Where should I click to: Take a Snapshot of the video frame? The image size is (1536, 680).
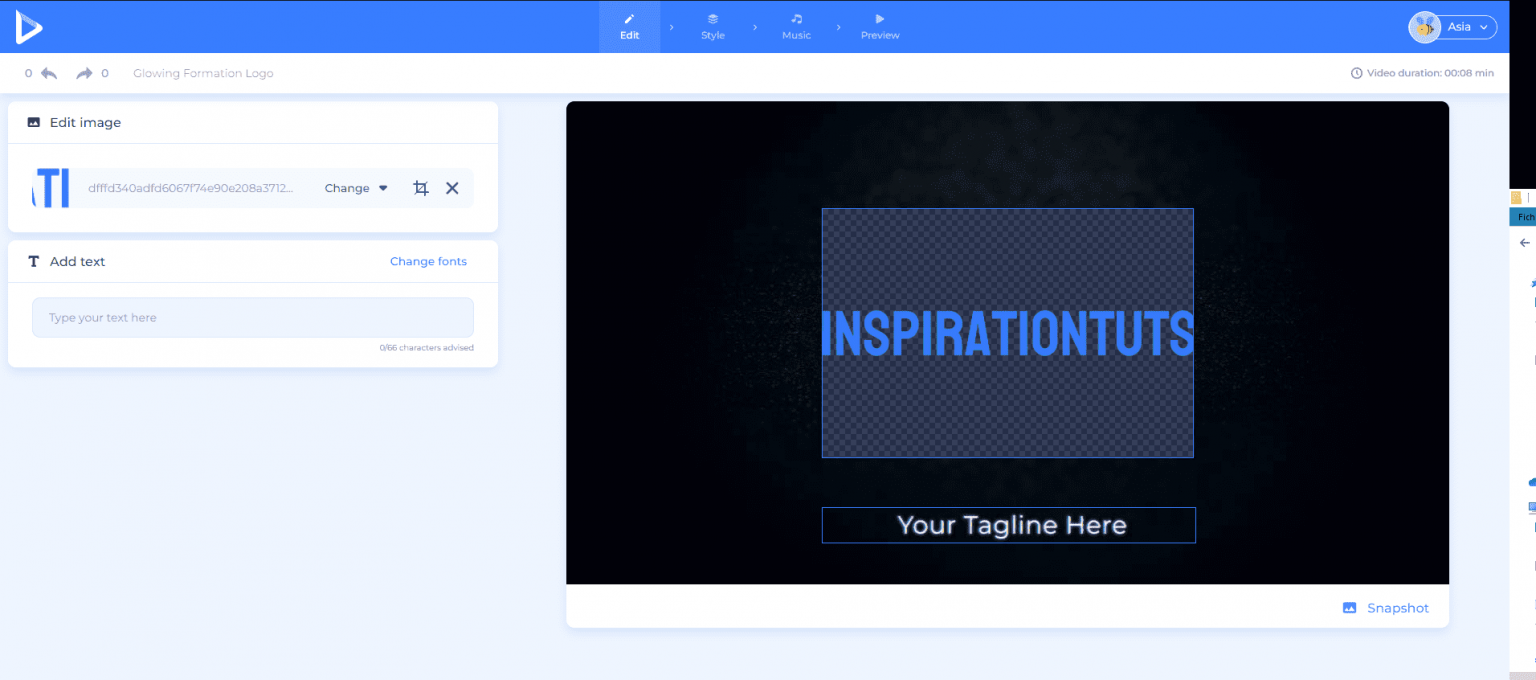1386,607
